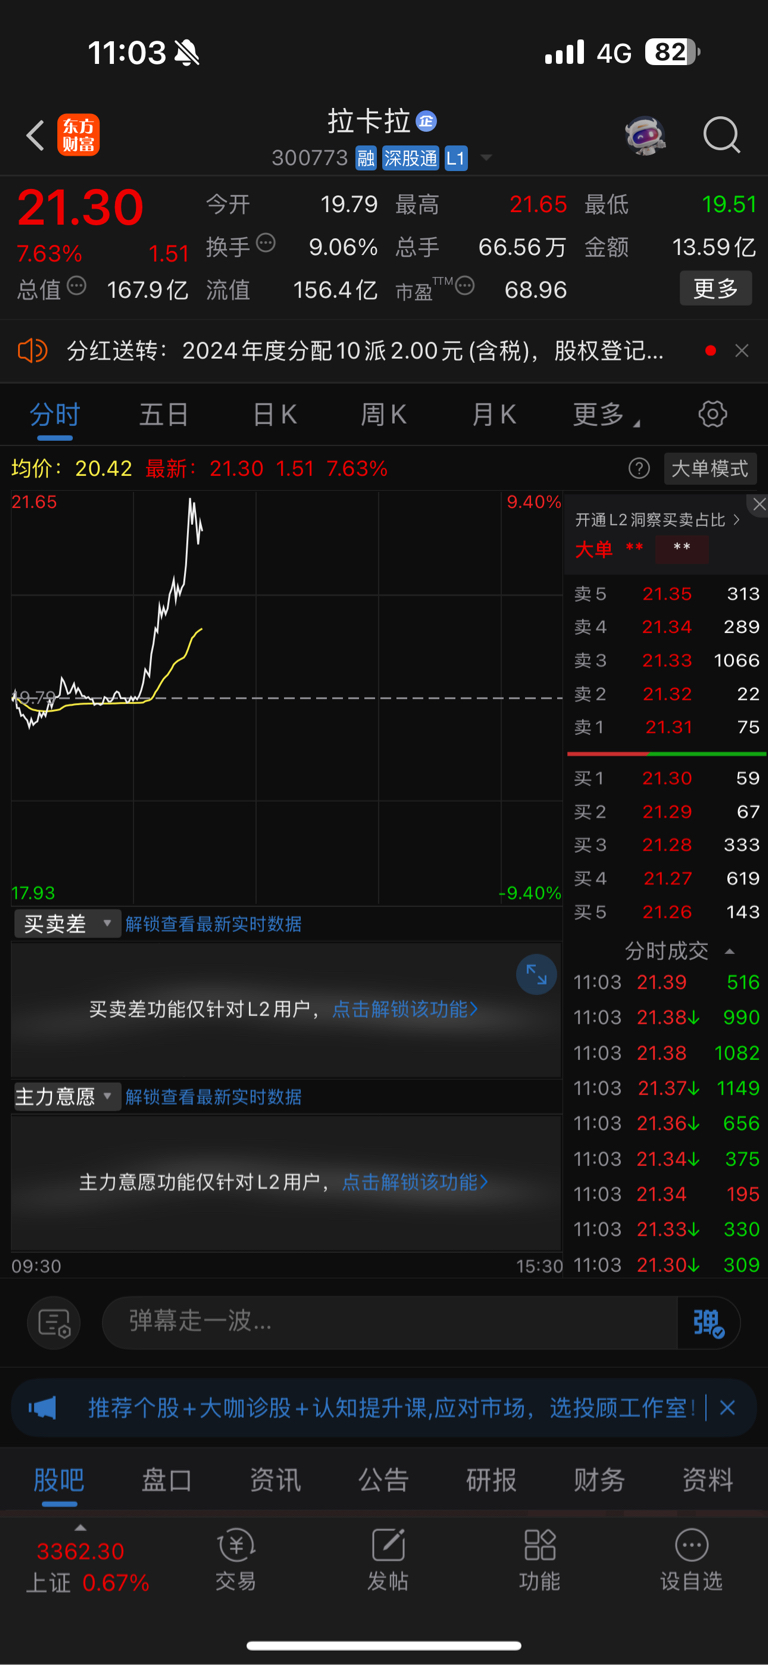Open 开通L2洞察买卖占比 link

657,520
